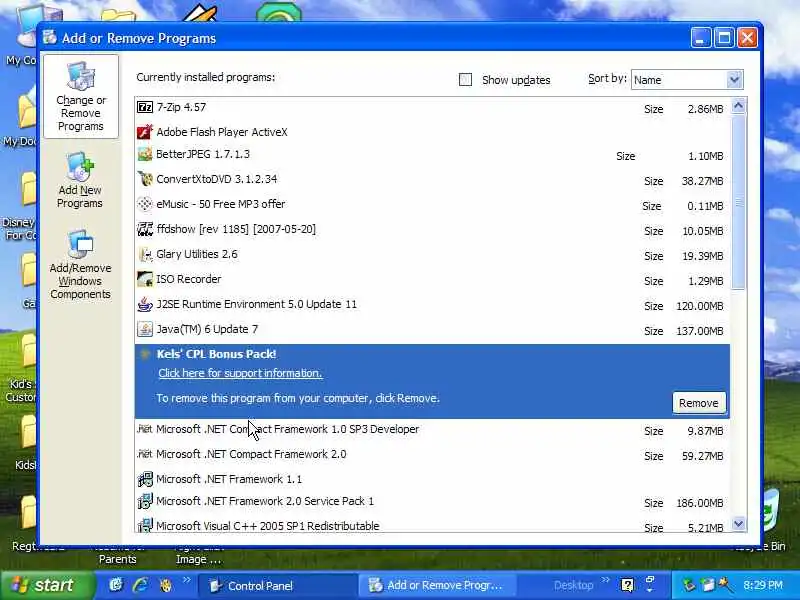Select the ffdshow [rev 1185] entry
Screen dimensions: 800x600
tap(433, 230)
